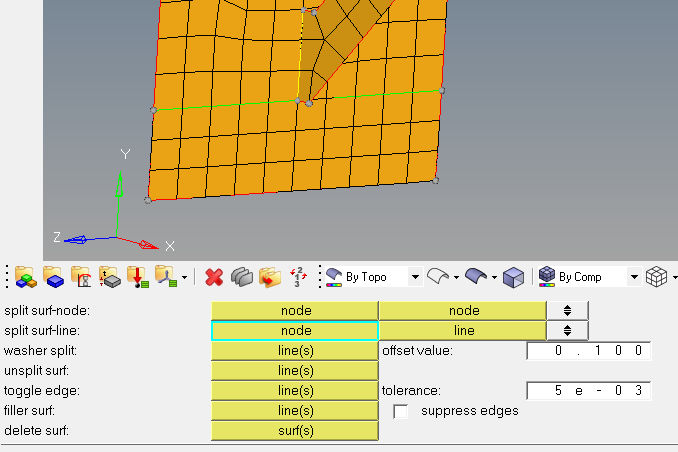
Task: Open the Materials collector folder icon
Action: pyautogui.click(x=81, y=277)
